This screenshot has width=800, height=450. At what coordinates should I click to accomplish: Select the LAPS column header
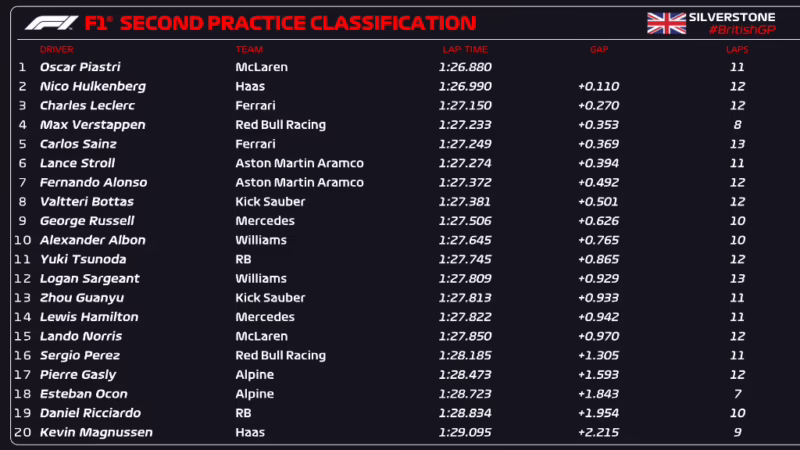[737, 49]
